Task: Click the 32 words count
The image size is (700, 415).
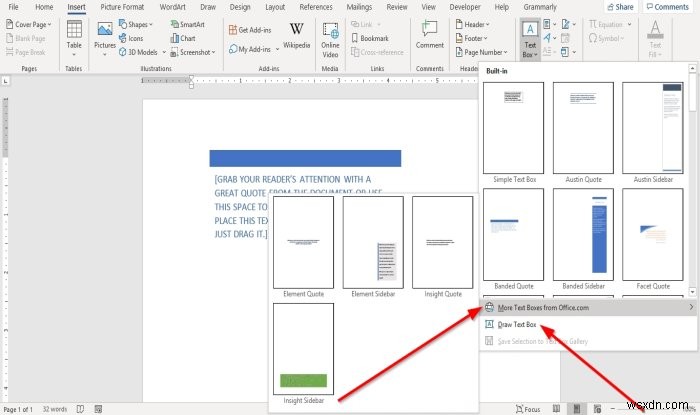Action: (x=54, y=409)
